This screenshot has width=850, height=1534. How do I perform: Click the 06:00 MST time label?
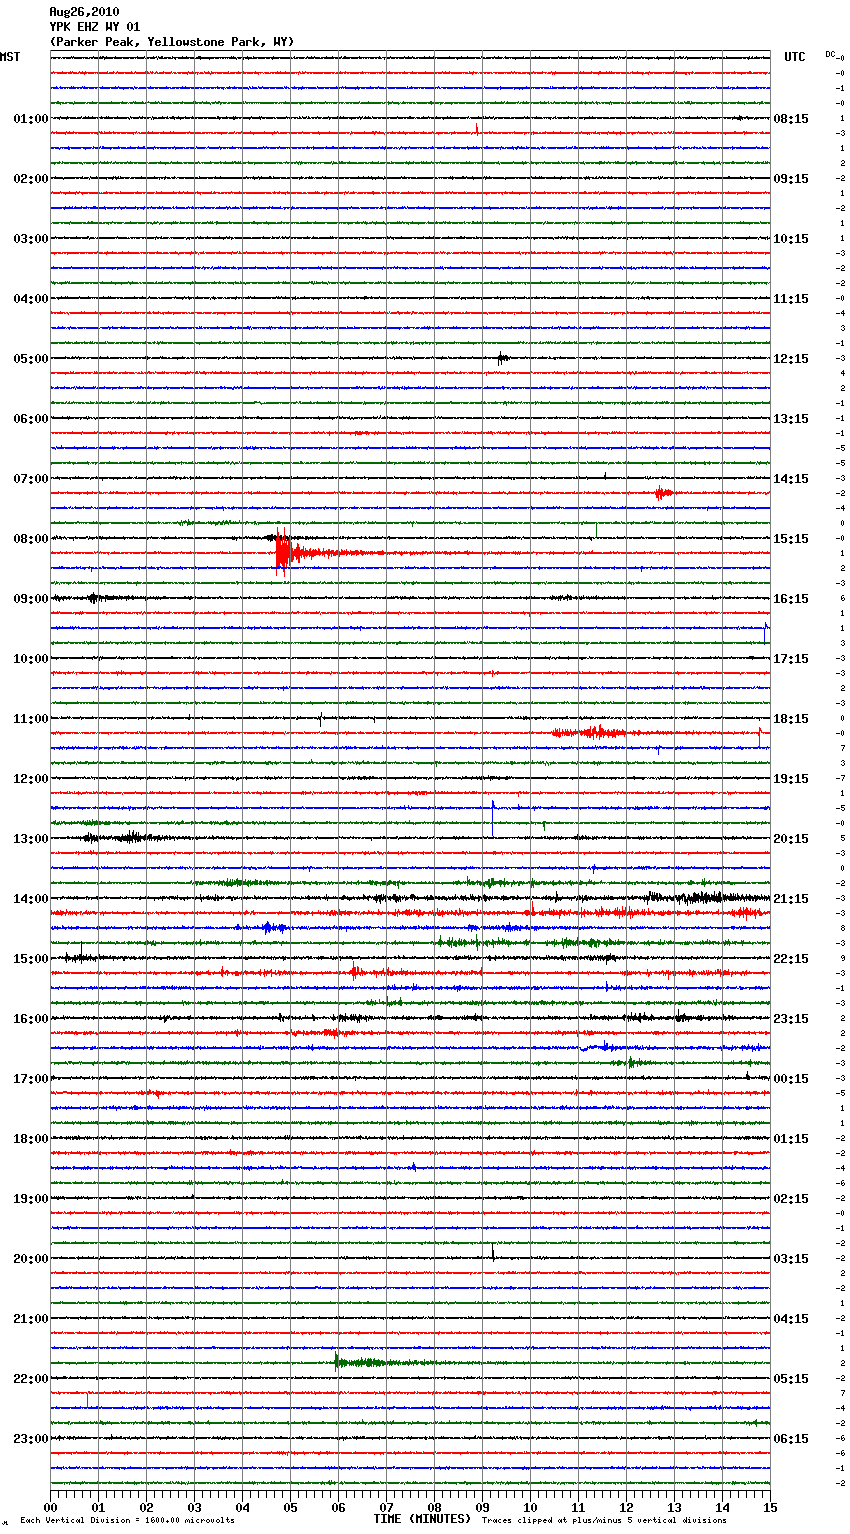[x=31, y=419]
